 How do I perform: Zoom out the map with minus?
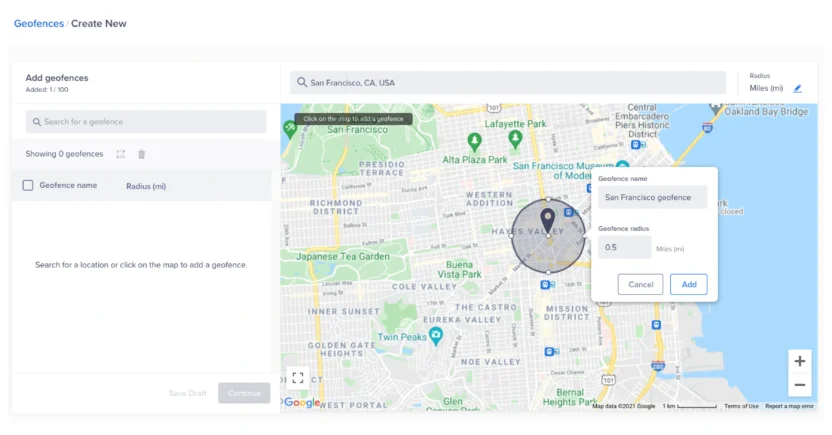click(800, 385)
